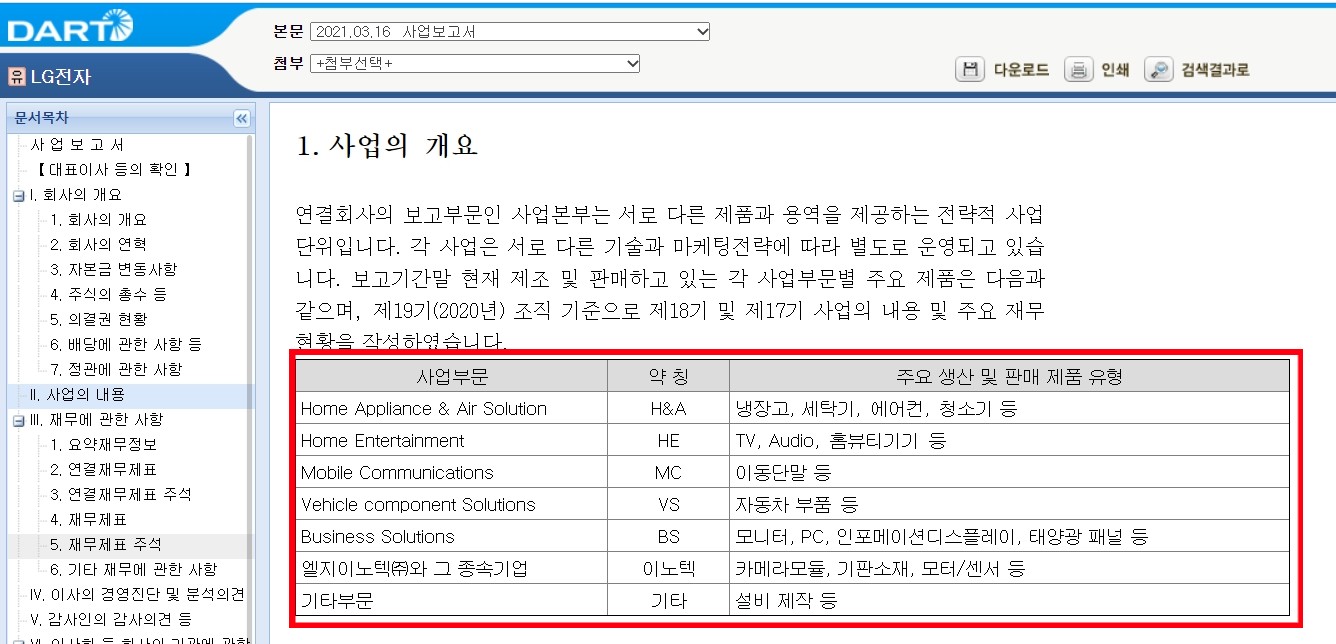The height and width of the screenshot is (644, 1336).
Task: Click the BS abbreviation cell
Action: [668, 536]
